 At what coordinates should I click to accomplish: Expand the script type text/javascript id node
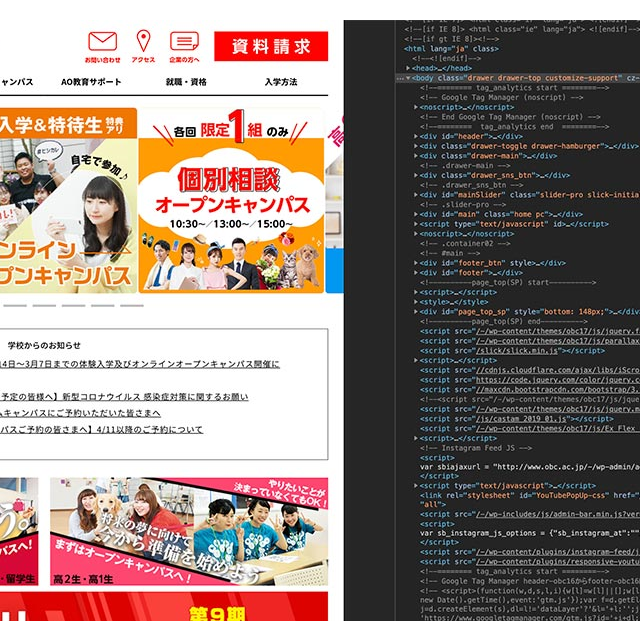pyautogui.click(x=416, y=224)
